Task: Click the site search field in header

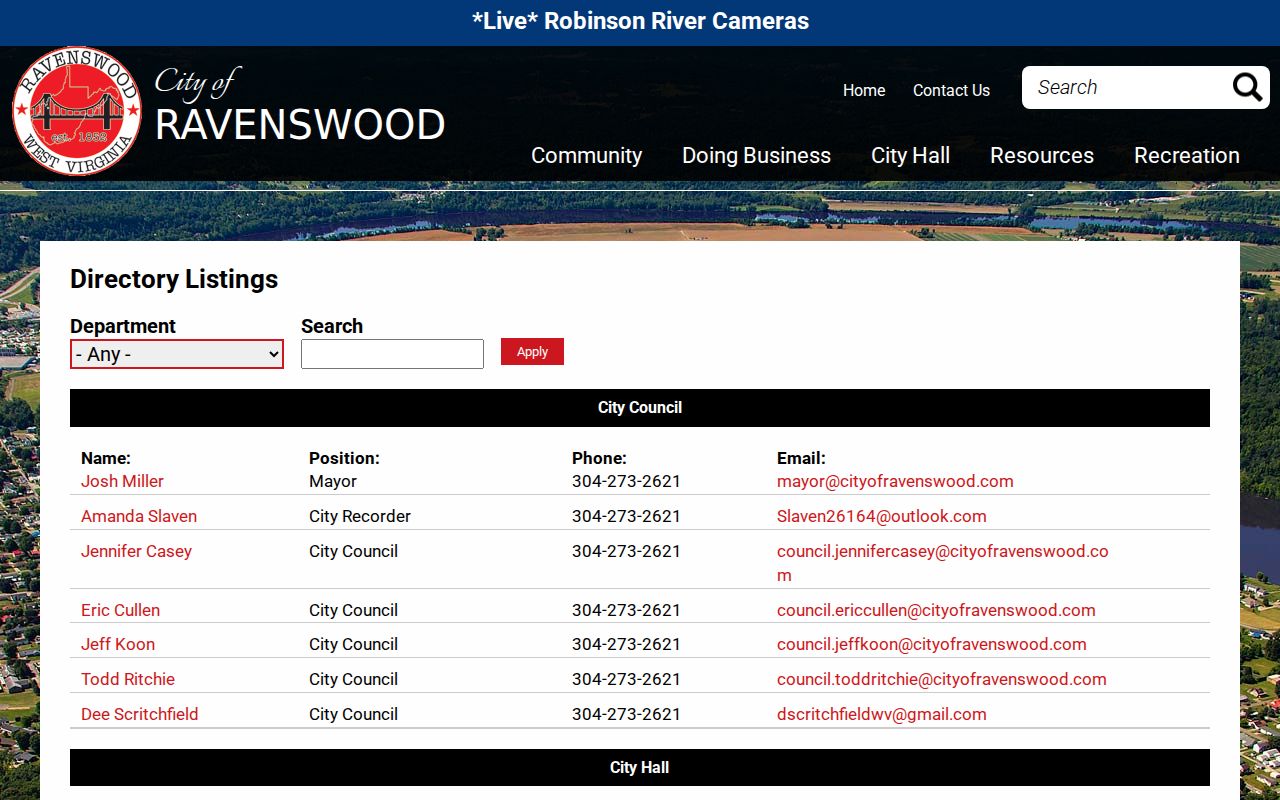Action: pyautogui.click(x=1127, y=88)
